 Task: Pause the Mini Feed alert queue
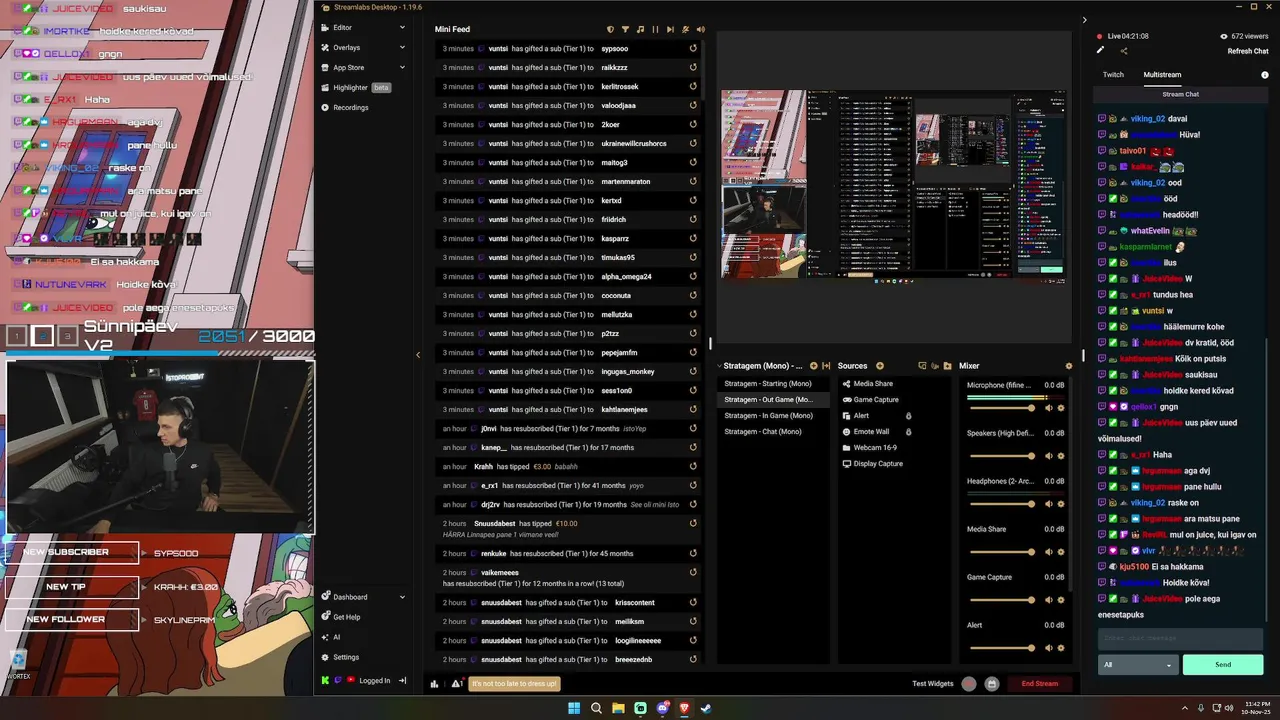[x=655, y=29]
